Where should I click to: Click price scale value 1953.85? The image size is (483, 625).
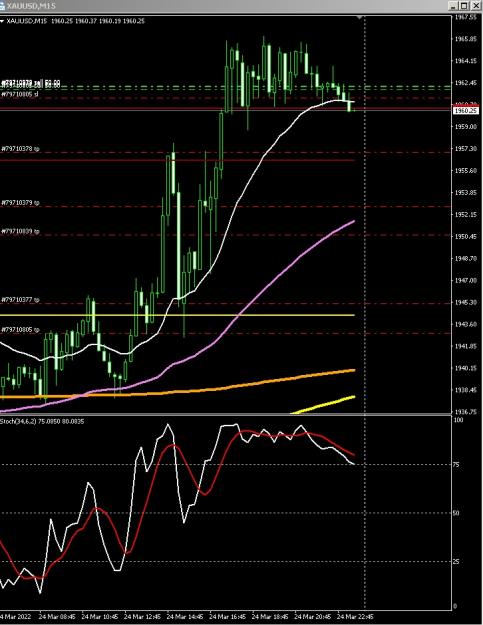[465, 193]
